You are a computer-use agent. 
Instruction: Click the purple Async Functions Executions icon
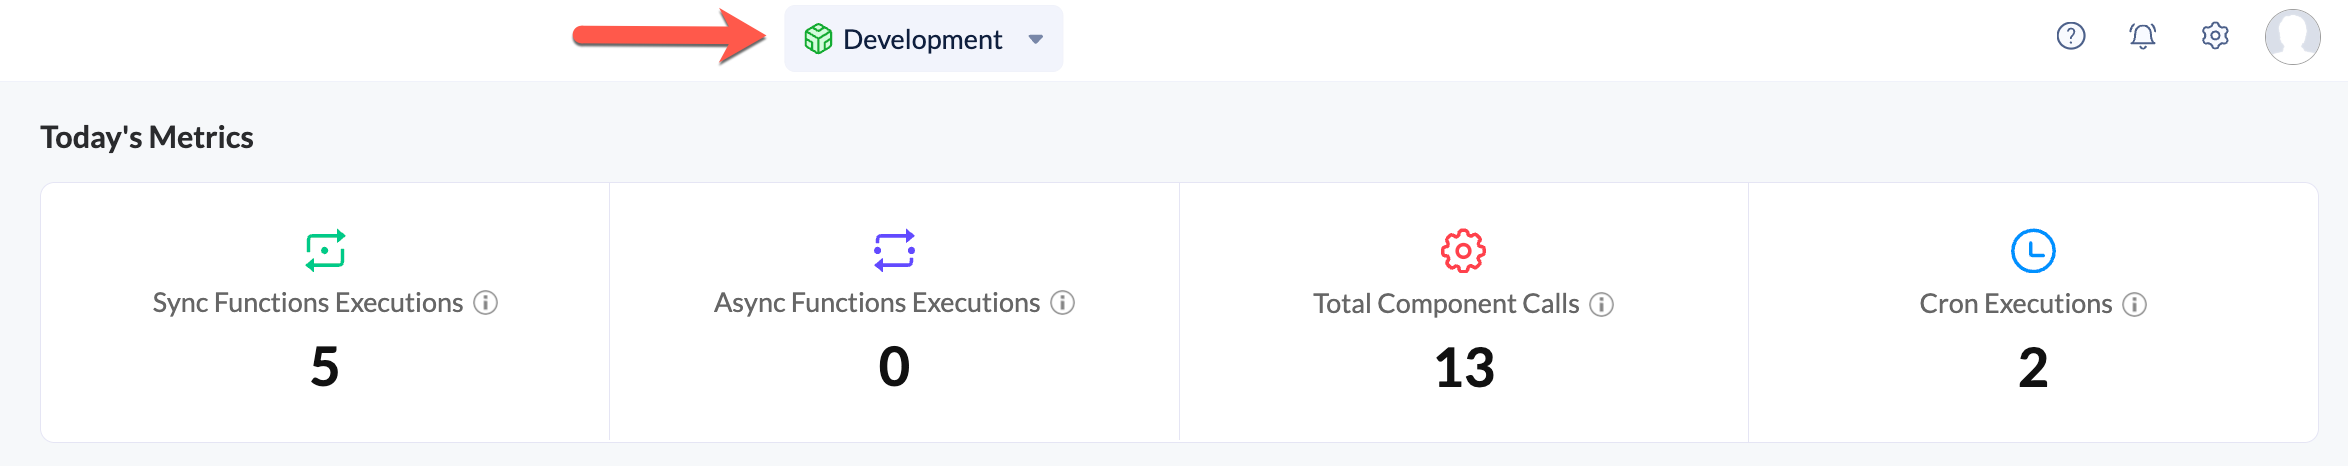[894, 250]
